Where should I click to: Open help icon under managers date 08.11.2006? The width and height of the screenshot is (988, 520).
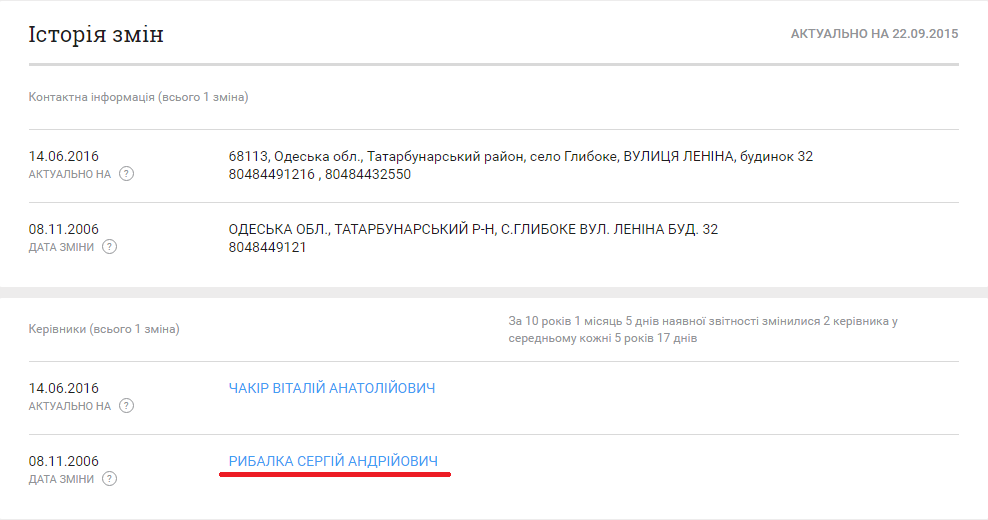(x=110, y=479)
